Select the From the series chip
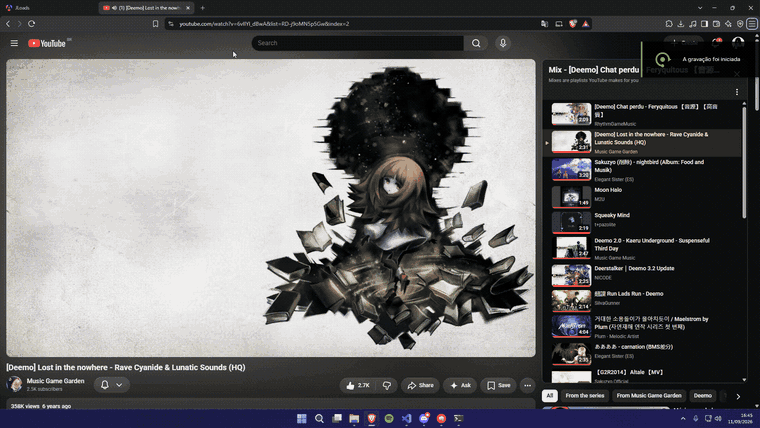 tap(585, 396)
